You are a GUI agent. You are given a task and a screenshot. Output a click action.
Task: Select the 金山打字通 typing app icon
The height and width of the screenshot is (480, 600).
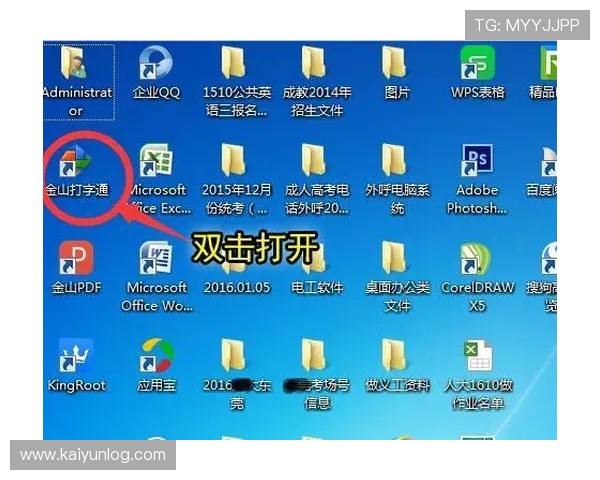tap(75, 160)
